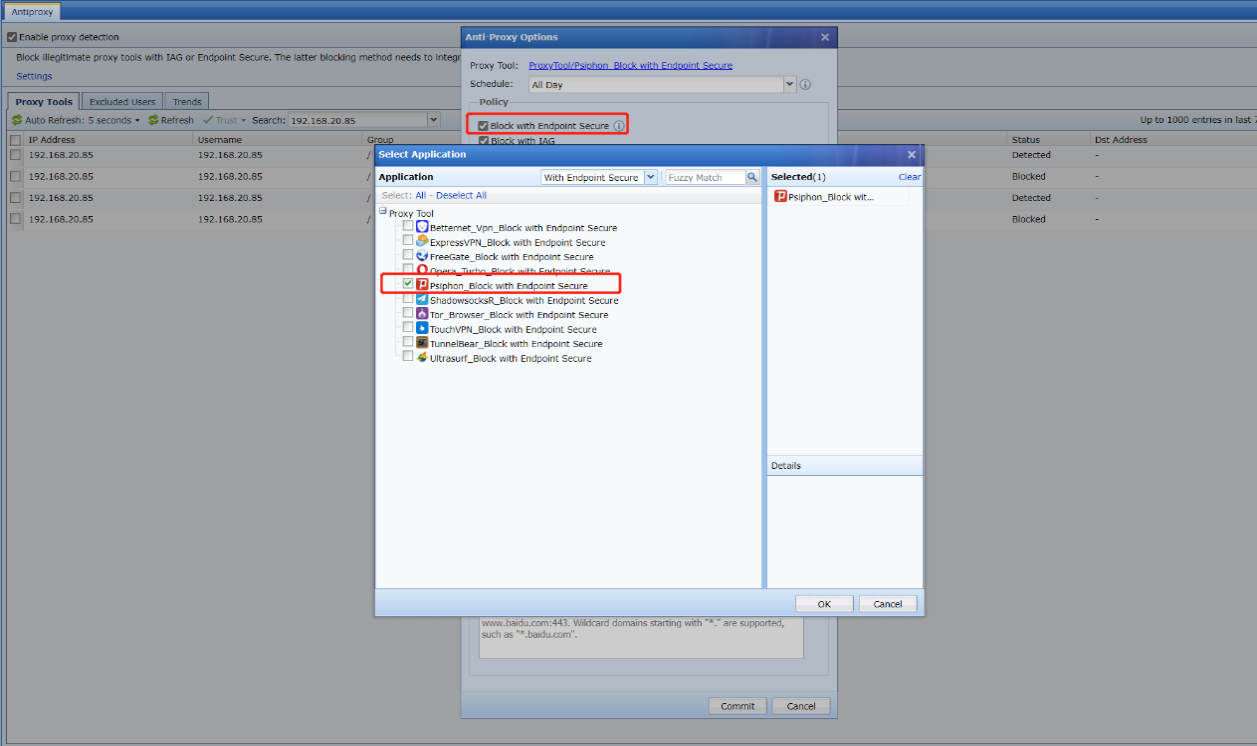Click the Betternet VPN app icon
The image size is (1257, 746).
coord(422,227)
